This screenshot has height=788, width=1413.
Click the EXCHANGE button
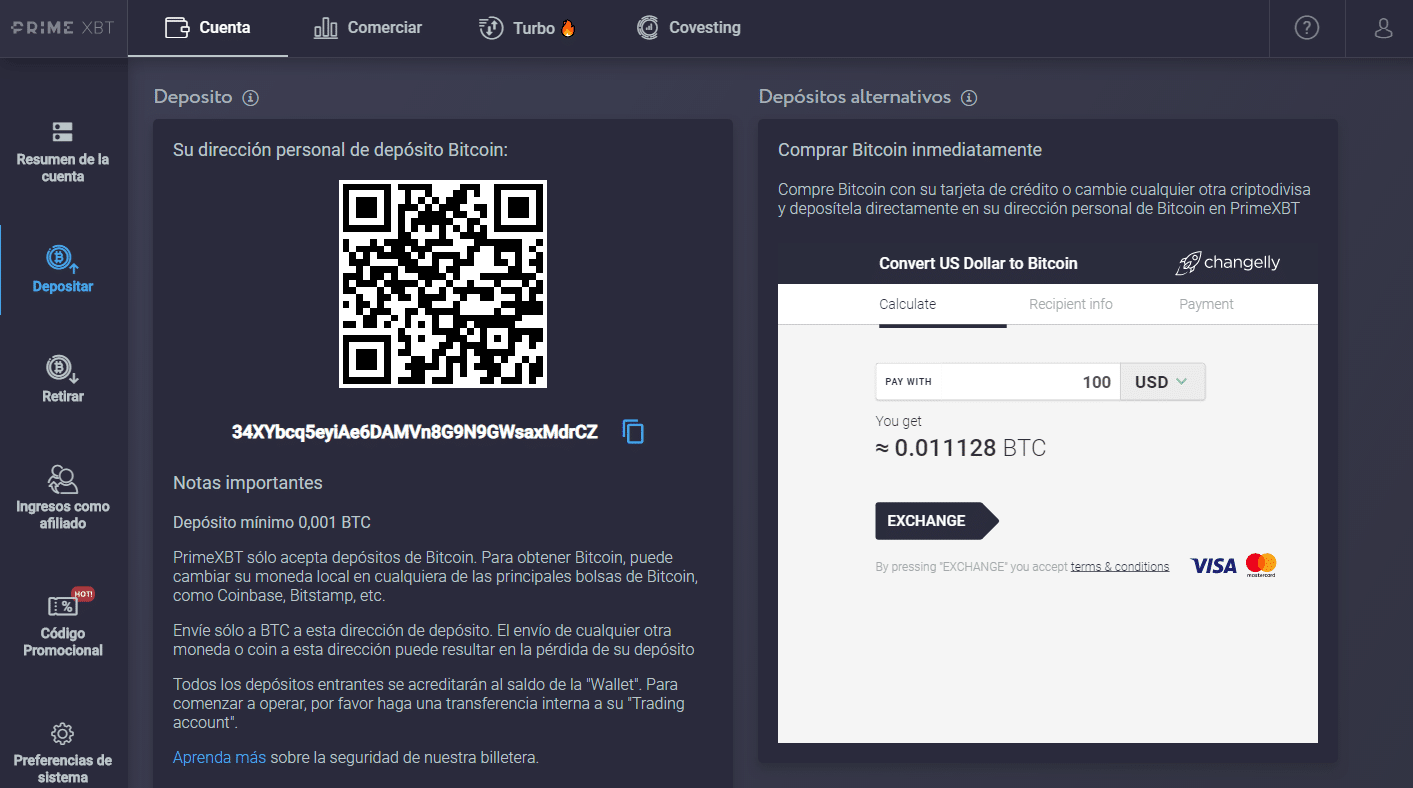click(x=936, y=521)
